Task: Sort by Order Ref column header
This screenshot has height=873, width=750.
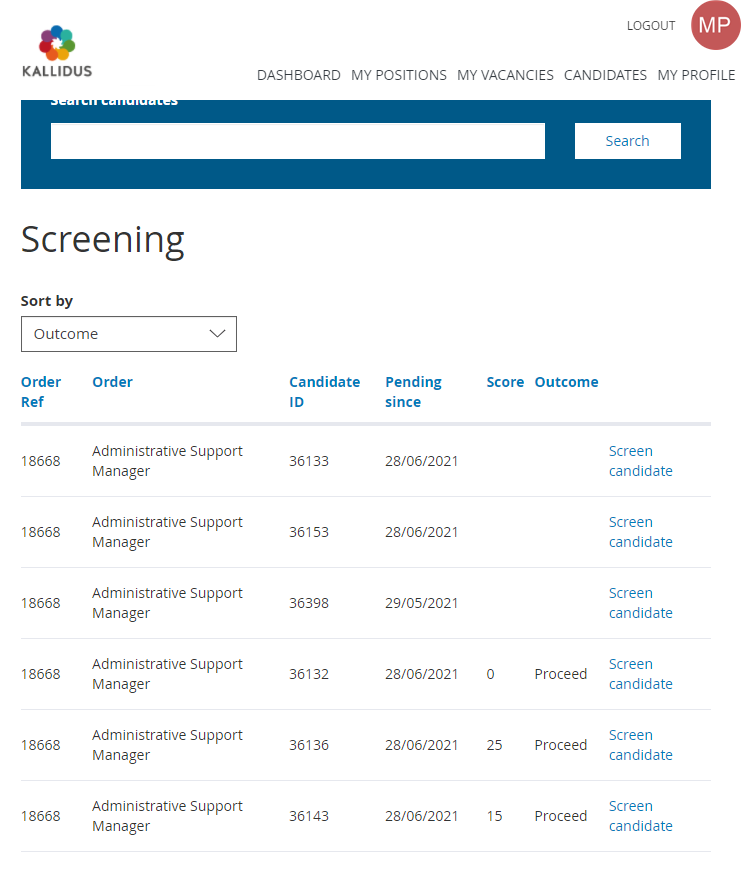Action: pos(41,392)
